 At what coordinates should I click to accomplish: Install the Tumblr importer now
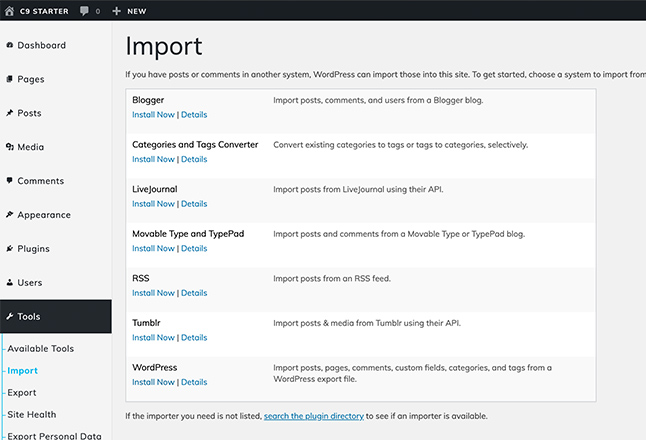click(153, 337)
